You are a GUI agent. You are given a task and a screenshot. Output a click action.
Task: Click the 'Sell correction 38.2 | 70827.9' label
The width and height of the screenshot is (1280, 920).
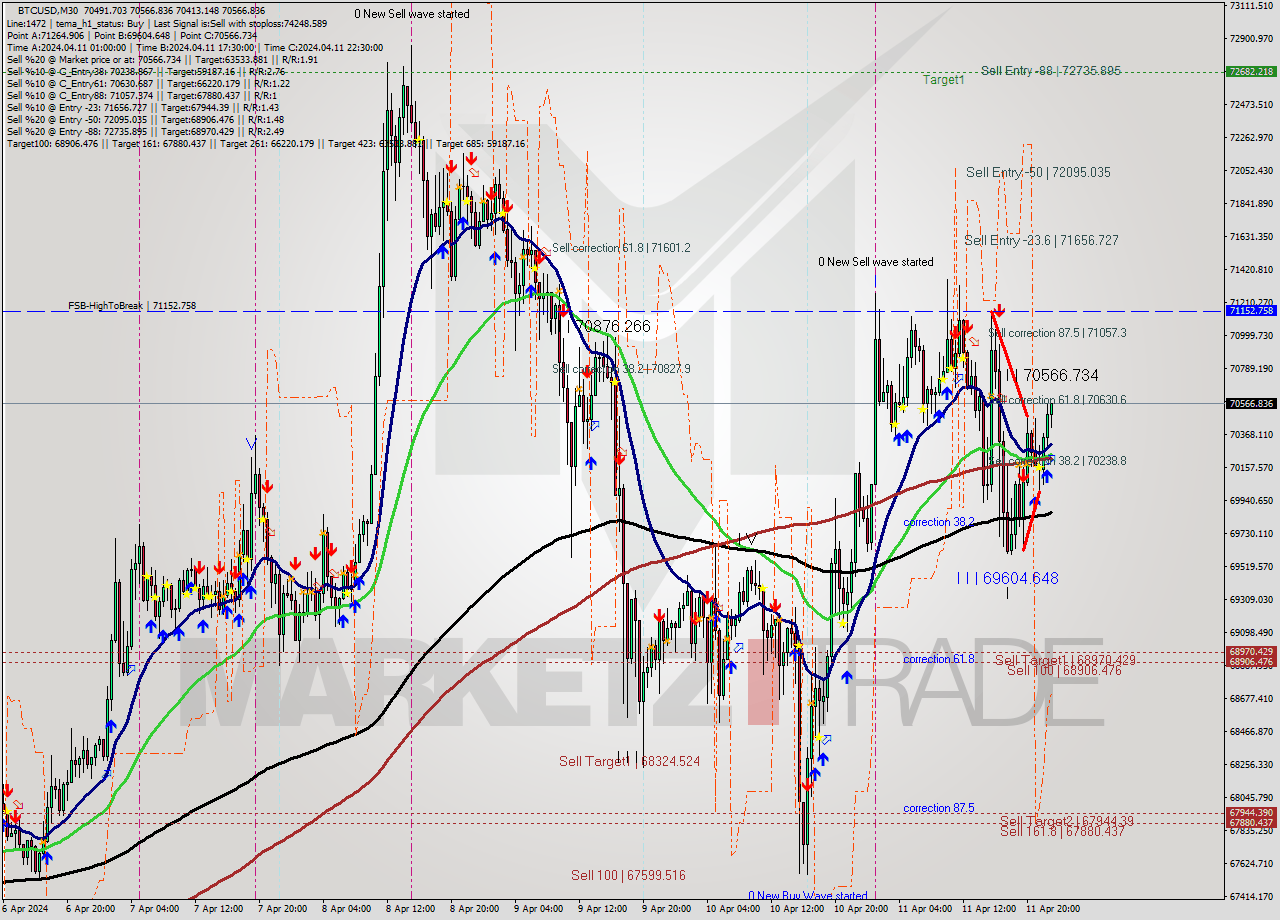[x=621, y=369]
